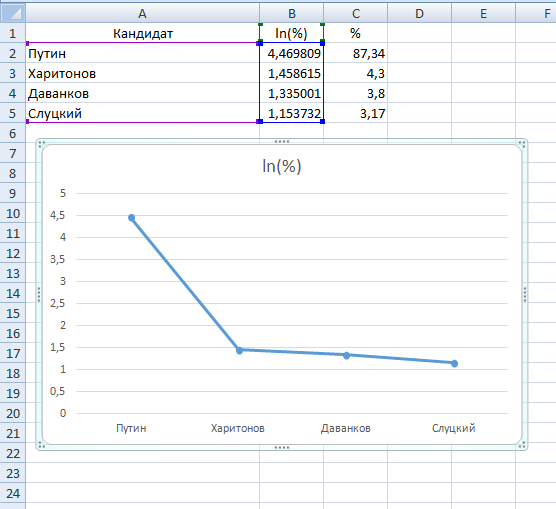This screenshot has height=509, width=556.
Task: Select row 24 header
Action: click(13, 493)
